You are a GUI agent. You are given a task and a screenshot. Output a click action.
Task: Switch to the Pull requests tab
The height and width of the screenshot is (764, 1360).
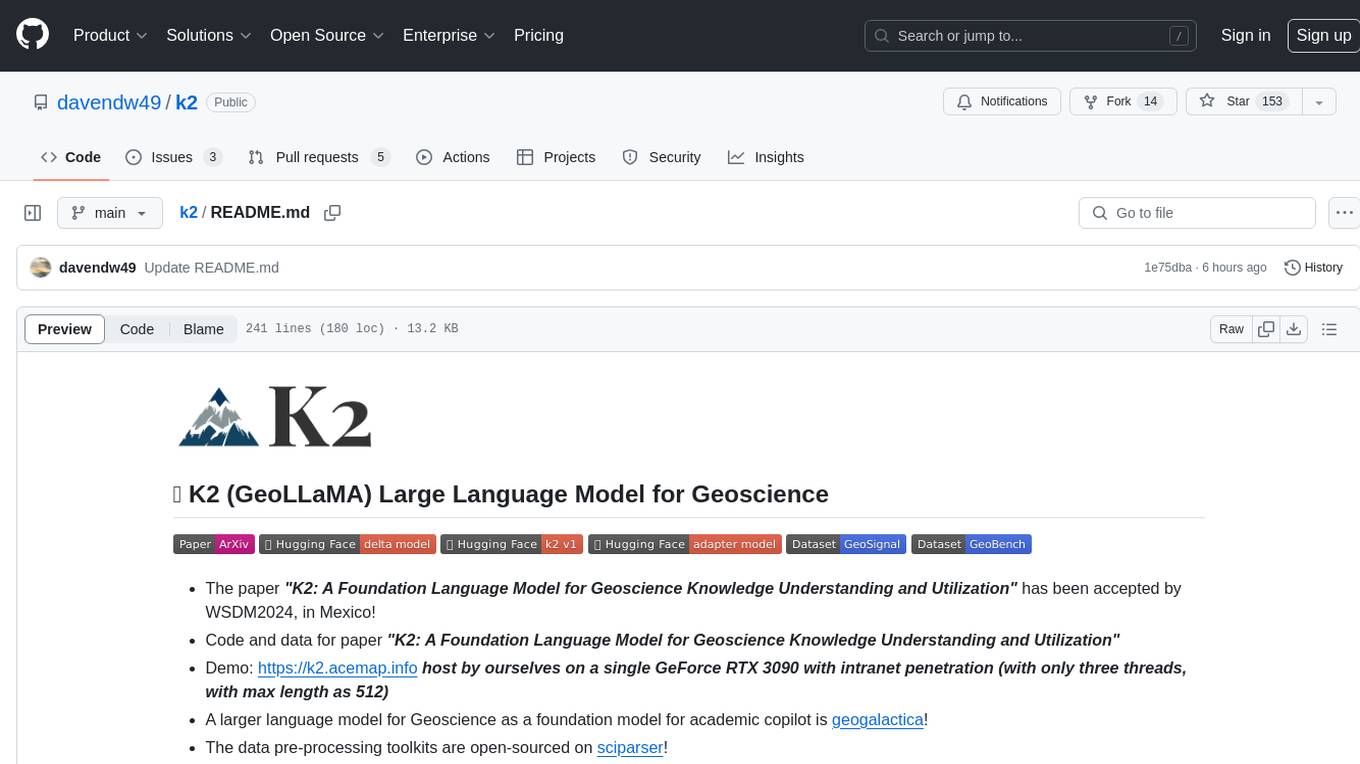pos(318,157)
